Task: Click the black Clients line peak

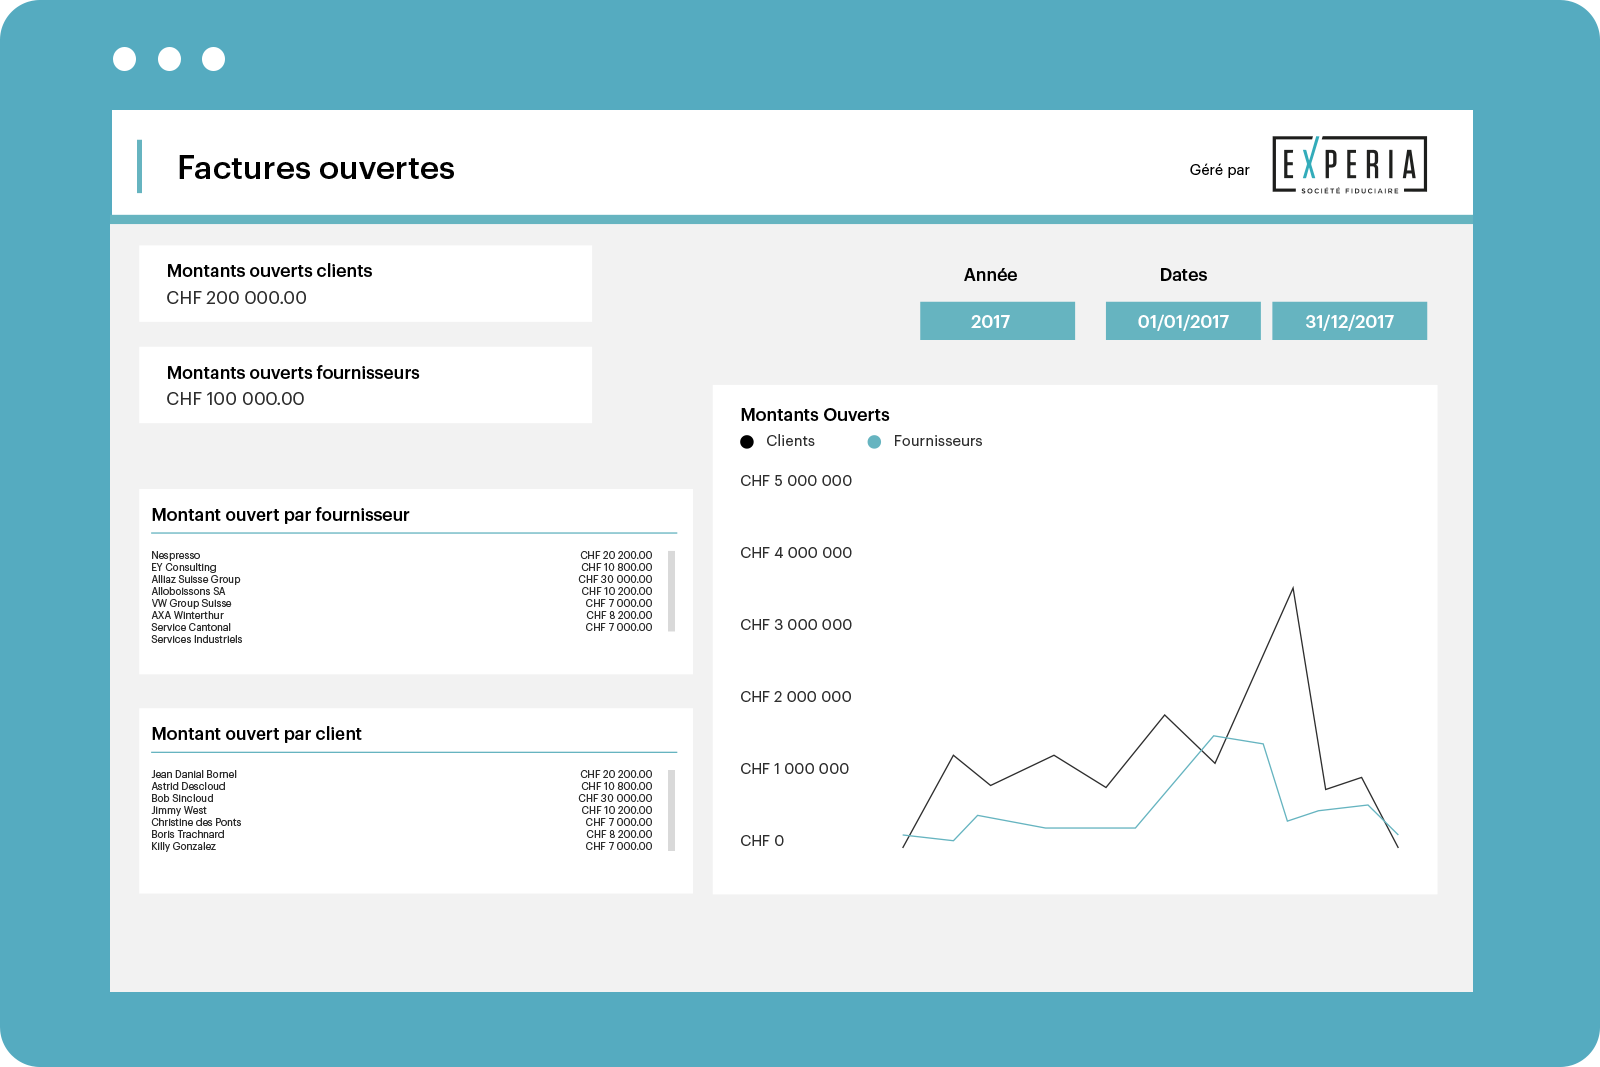Action: (x=1293, y=588)
